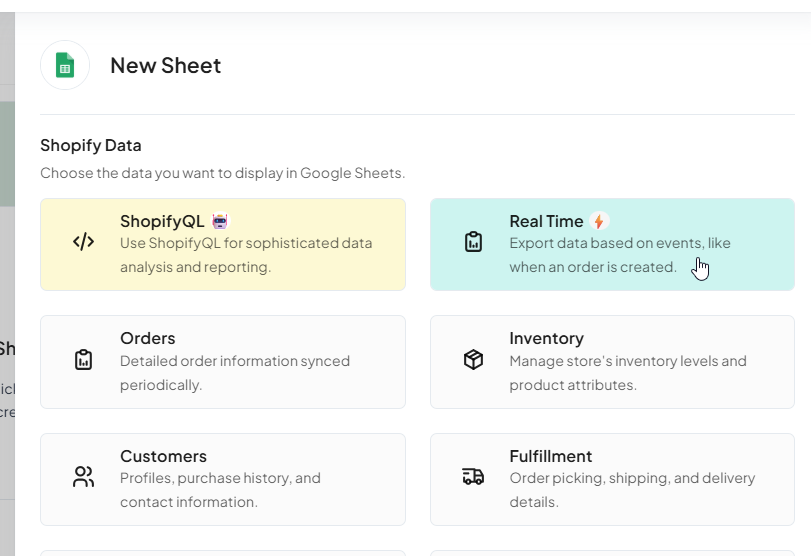811x556 pixels.
Task: Click the Fulfillment delivery truck icon
Action: (x=473, y=477)
